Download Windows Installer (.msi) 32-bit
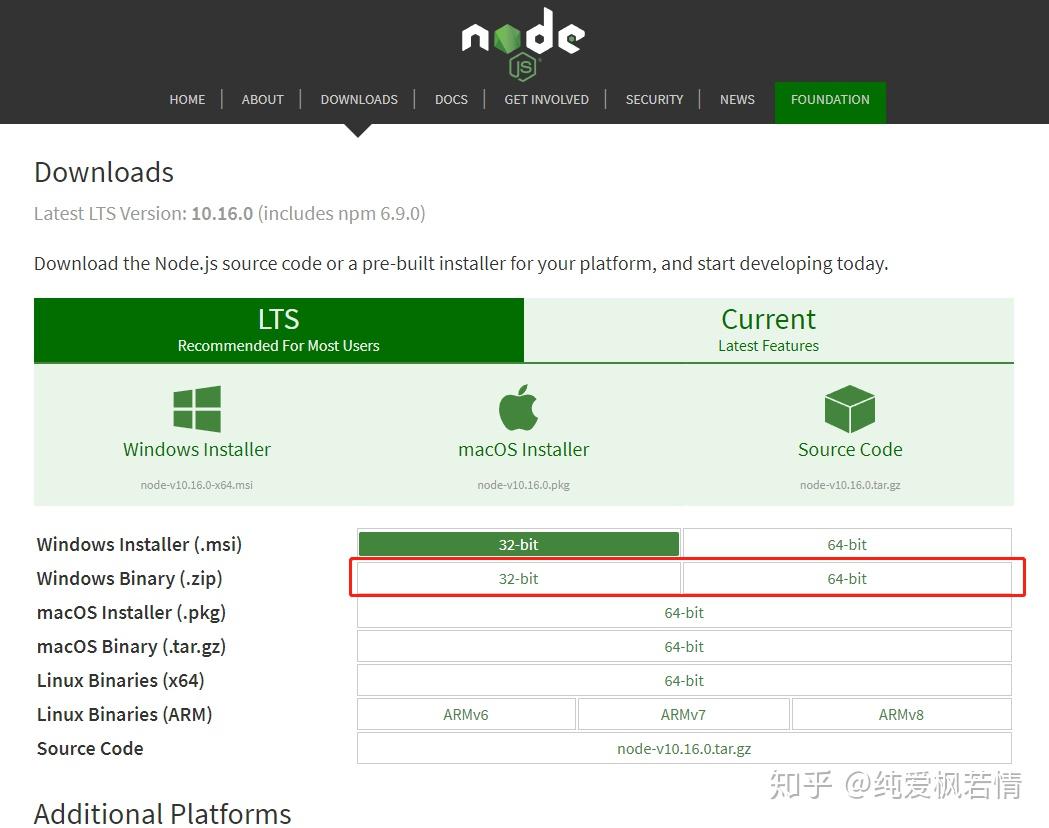This screenshot has width=1049, height=828. [x=518, y=544]
